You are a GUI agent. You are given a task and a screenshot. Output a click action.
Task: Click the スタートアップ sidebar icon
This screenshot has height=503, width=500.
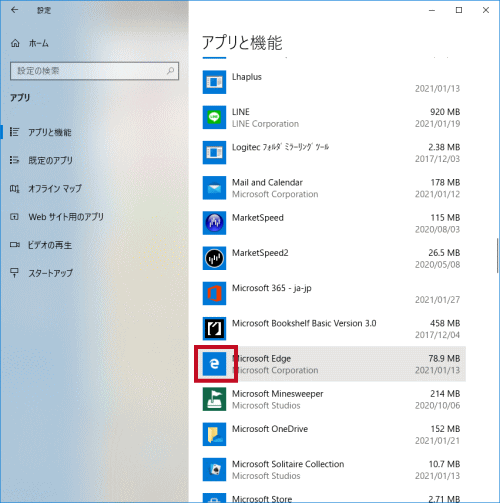[x=14, y=273]
